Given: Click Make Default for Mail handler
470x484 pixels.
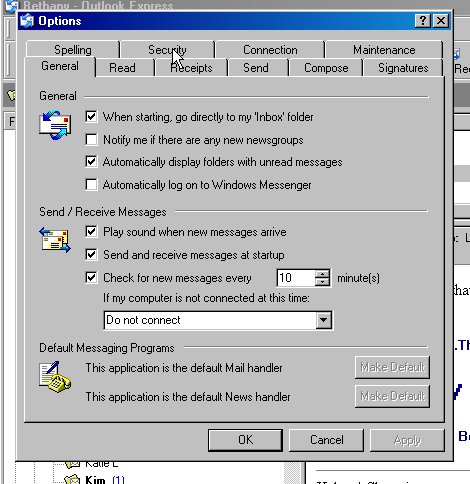Looking at the screenshot, I should coord(392,367).
